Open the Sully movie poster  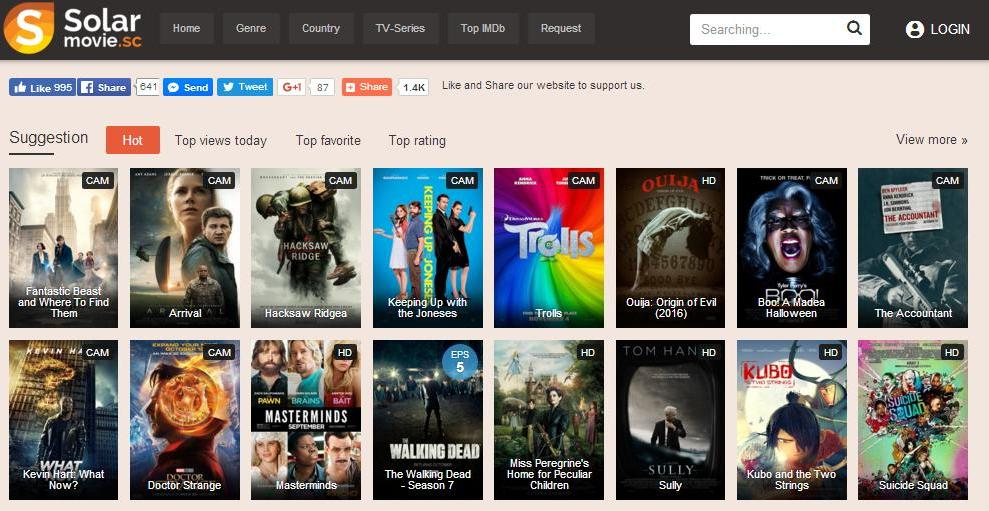point(670,420)
